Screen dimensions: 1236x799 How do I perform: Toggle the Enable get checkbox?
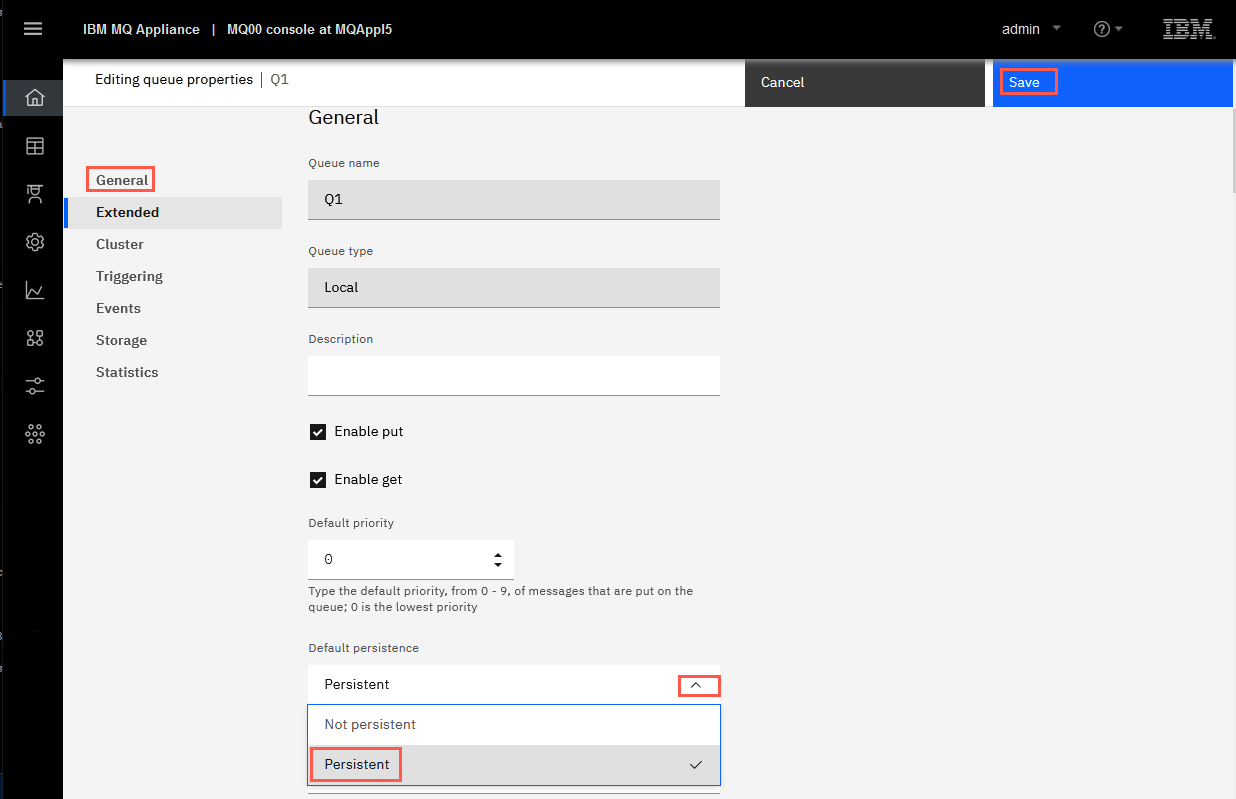point(318,480)
